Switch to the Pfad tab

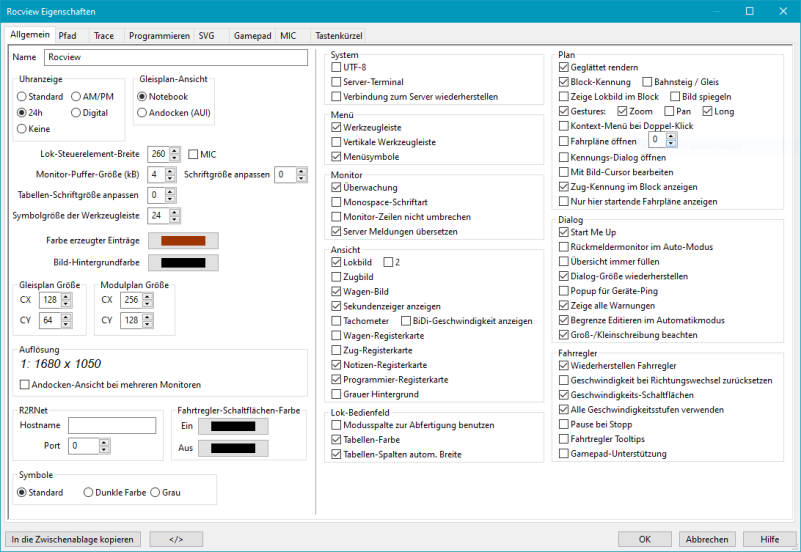[x=67, y=35]
